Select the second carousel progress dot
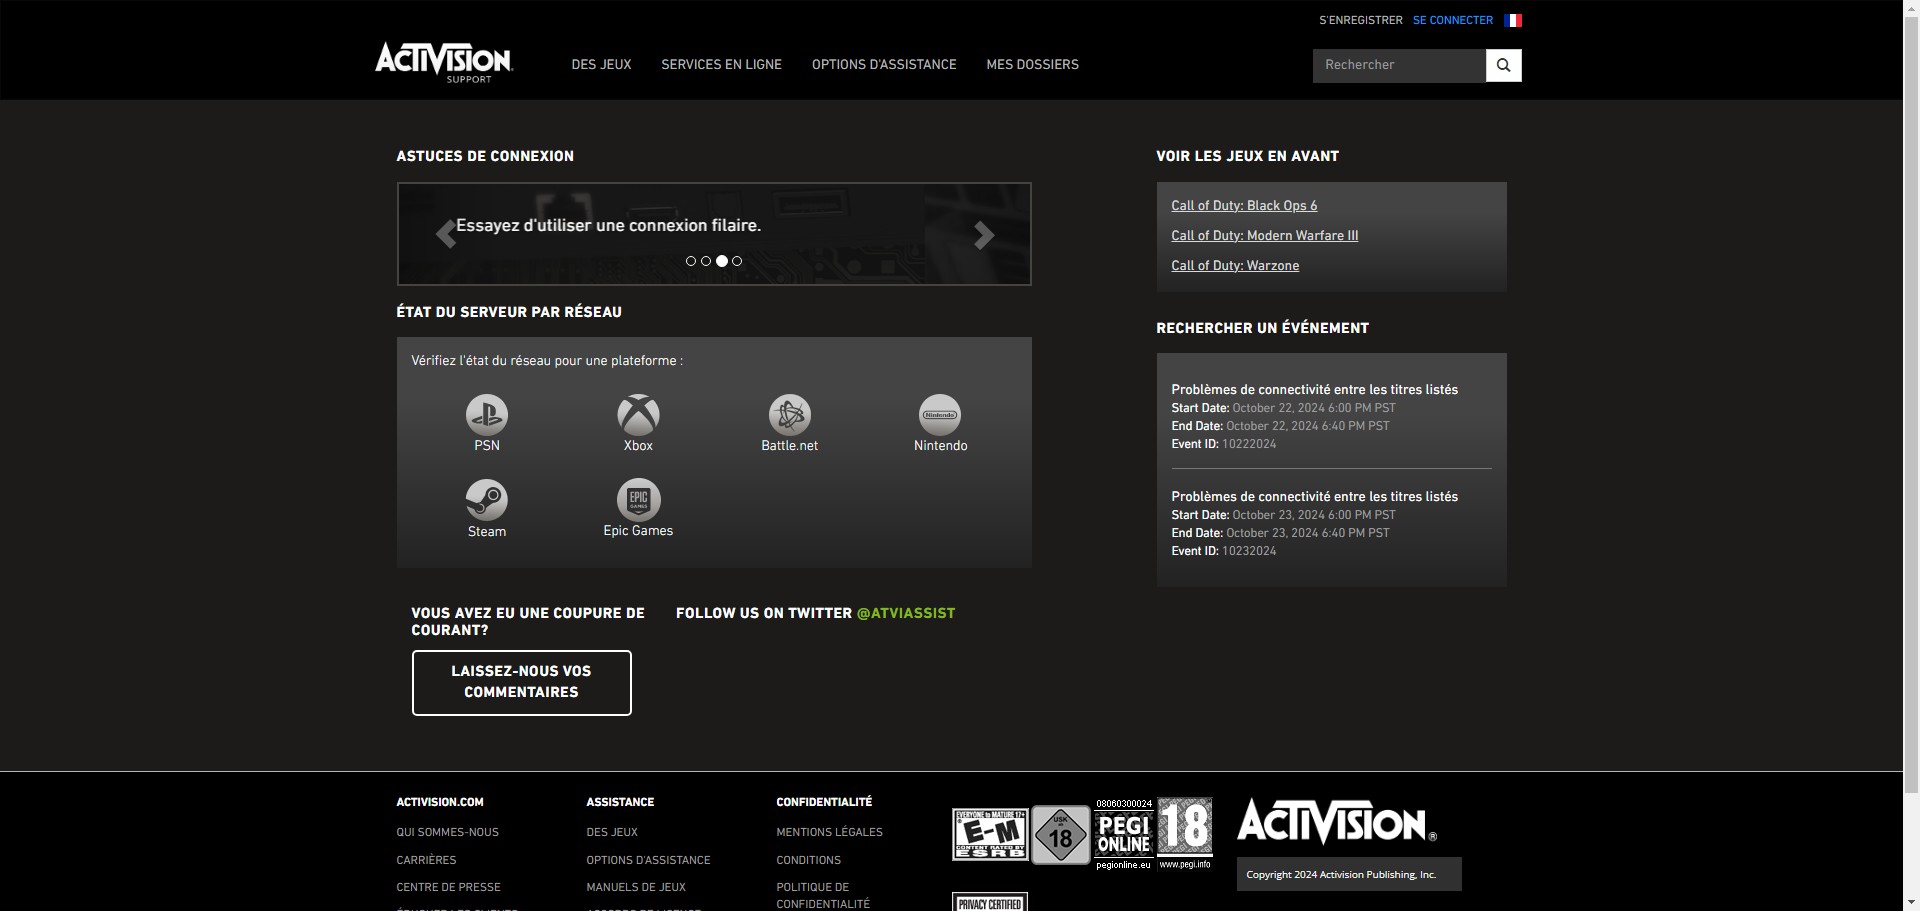This screenshot has width=1920, height=911. pos(706,261)
